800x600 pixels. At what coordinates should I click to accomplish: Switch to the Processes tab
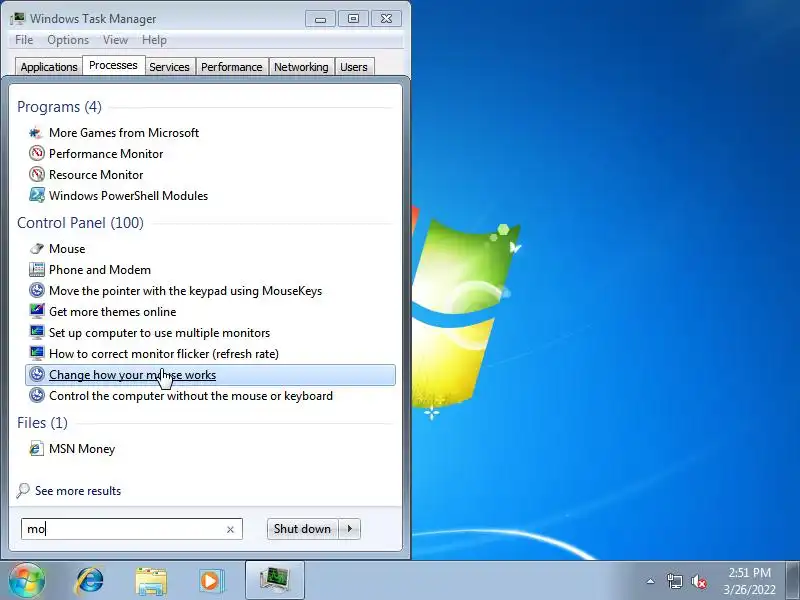pyautogui.click(x=113, y=65)
